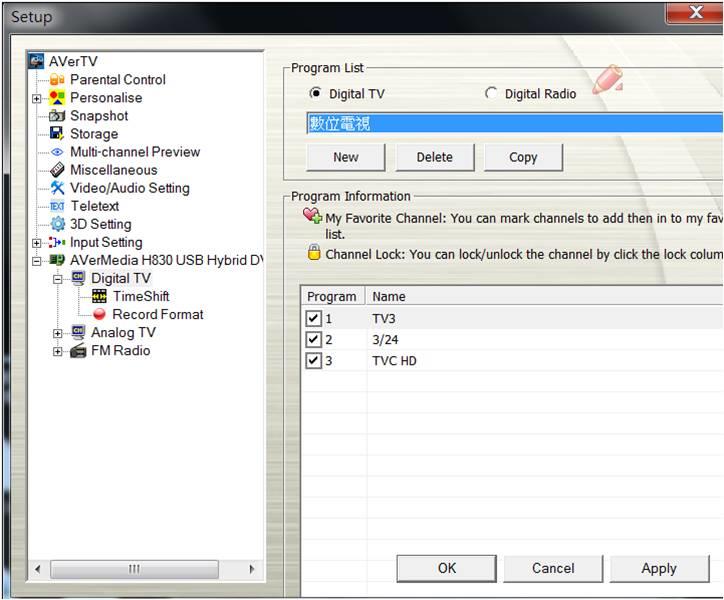Viewport: 724px width, 600px height.
Task: Click the AVerMedia H830 device icon
Action: click(x=57, y=260)
